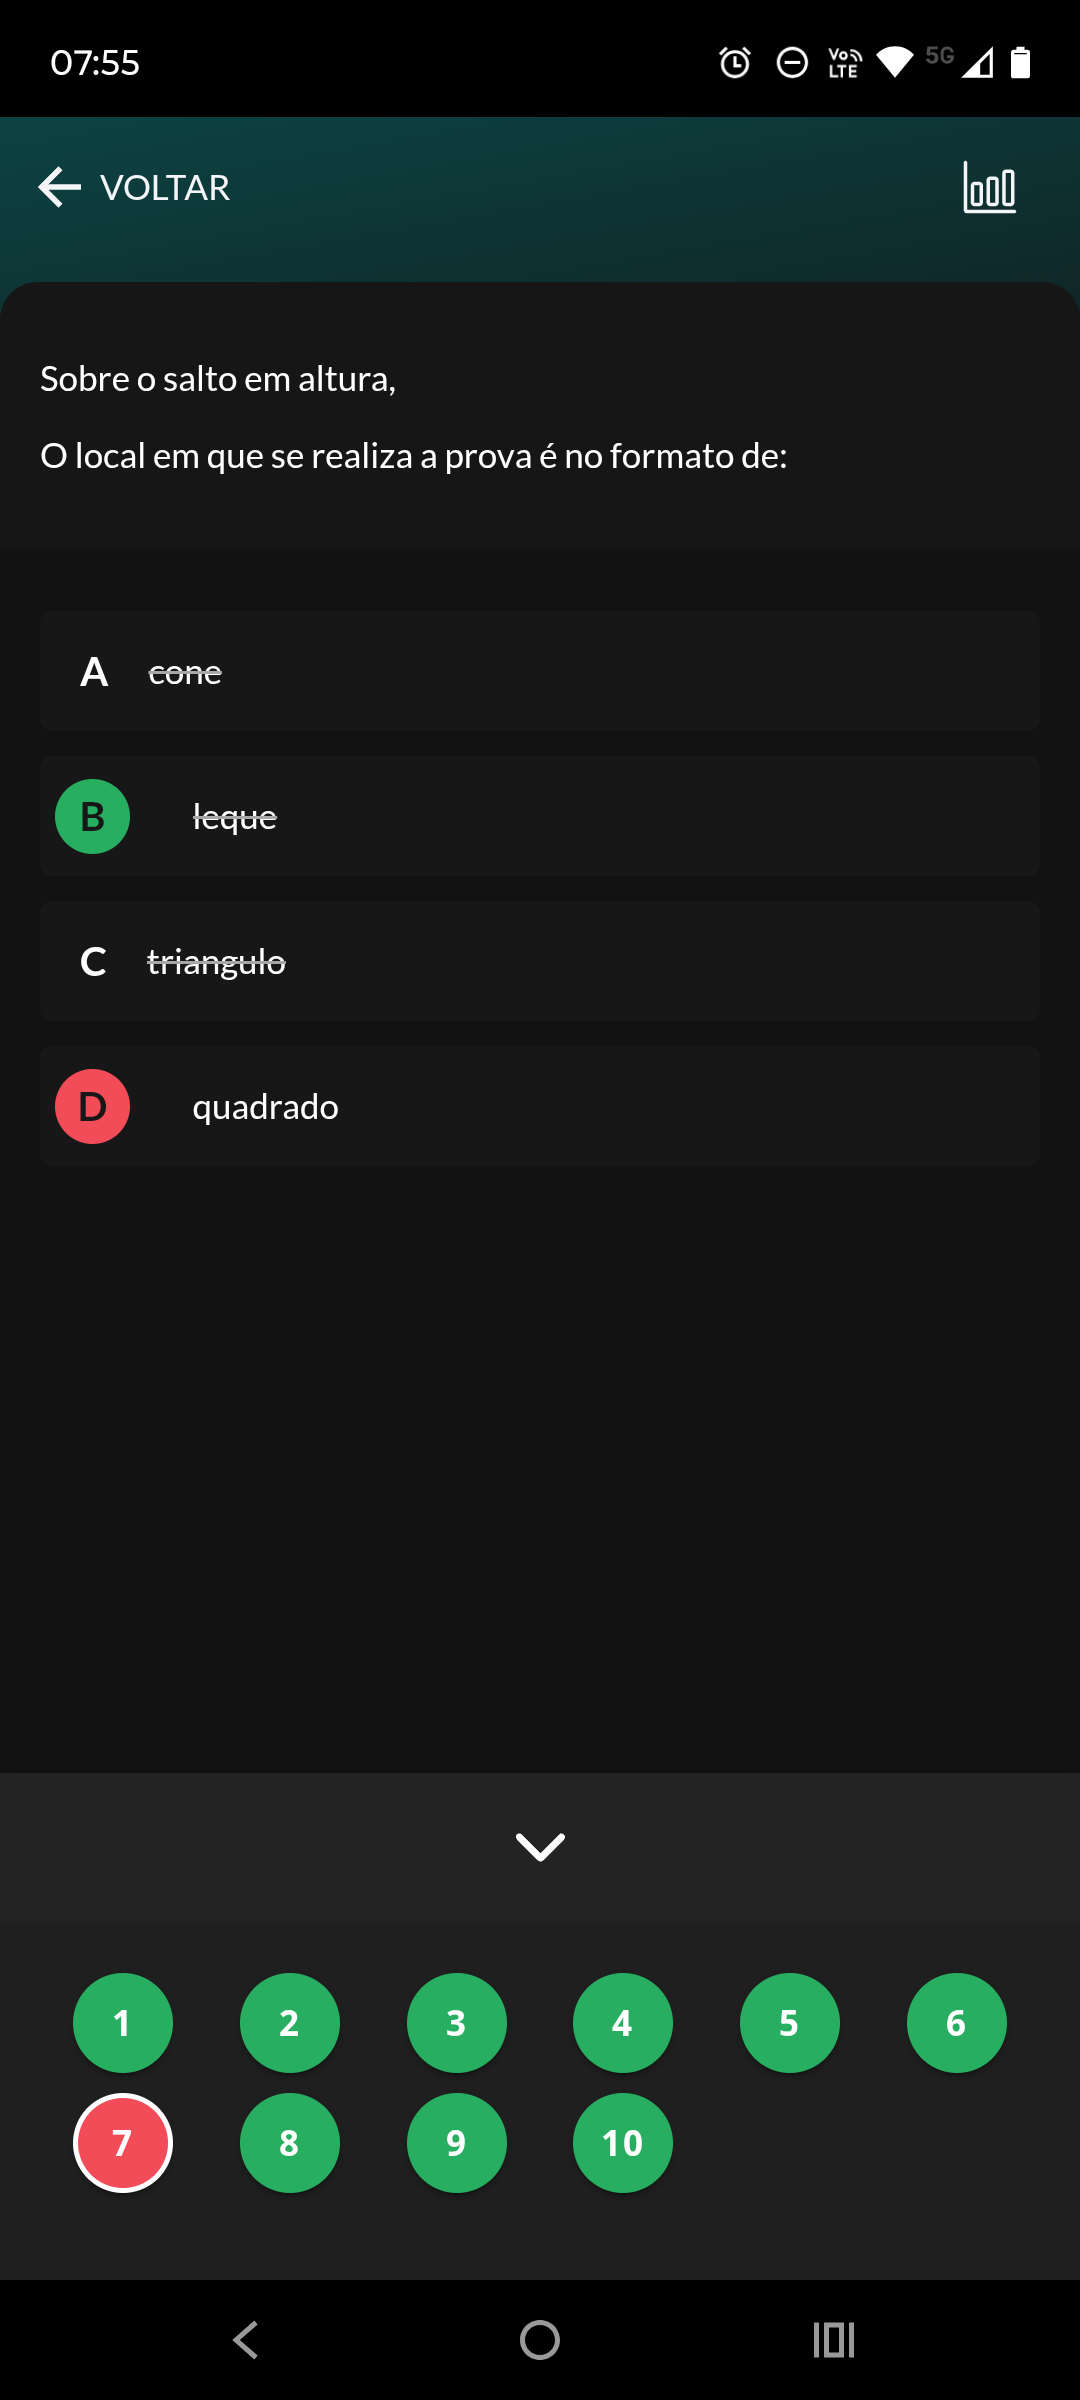
Task: Choose answer option D quadrado
Action: (x=540, y=1106)
